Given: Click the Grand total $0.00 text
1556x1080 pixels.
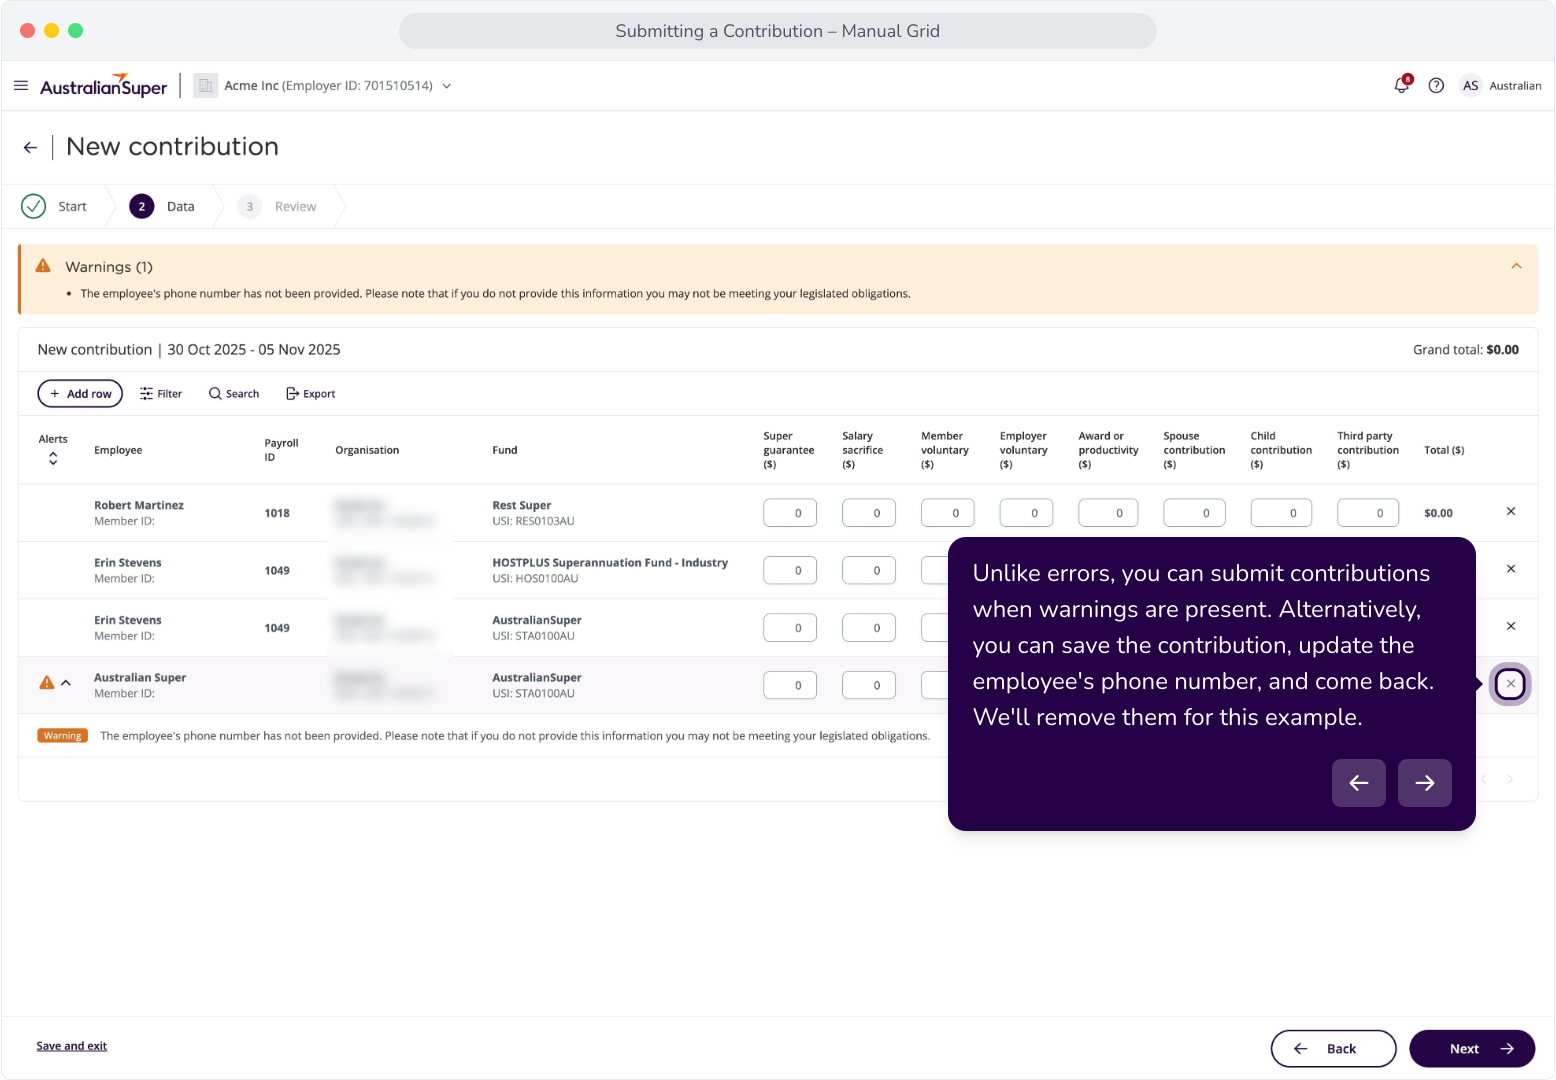Looking at the screenshot, I should tap(1466, 350).
